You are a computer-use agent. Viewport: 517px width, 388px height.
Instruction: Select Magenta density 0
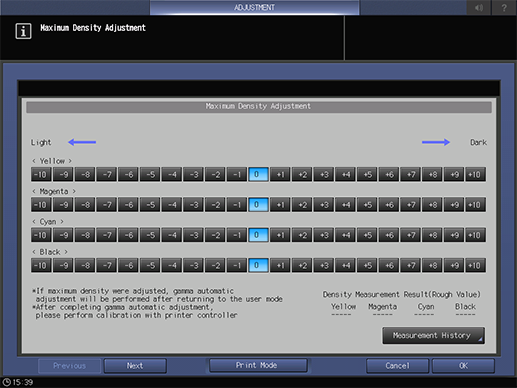(258, 205)
